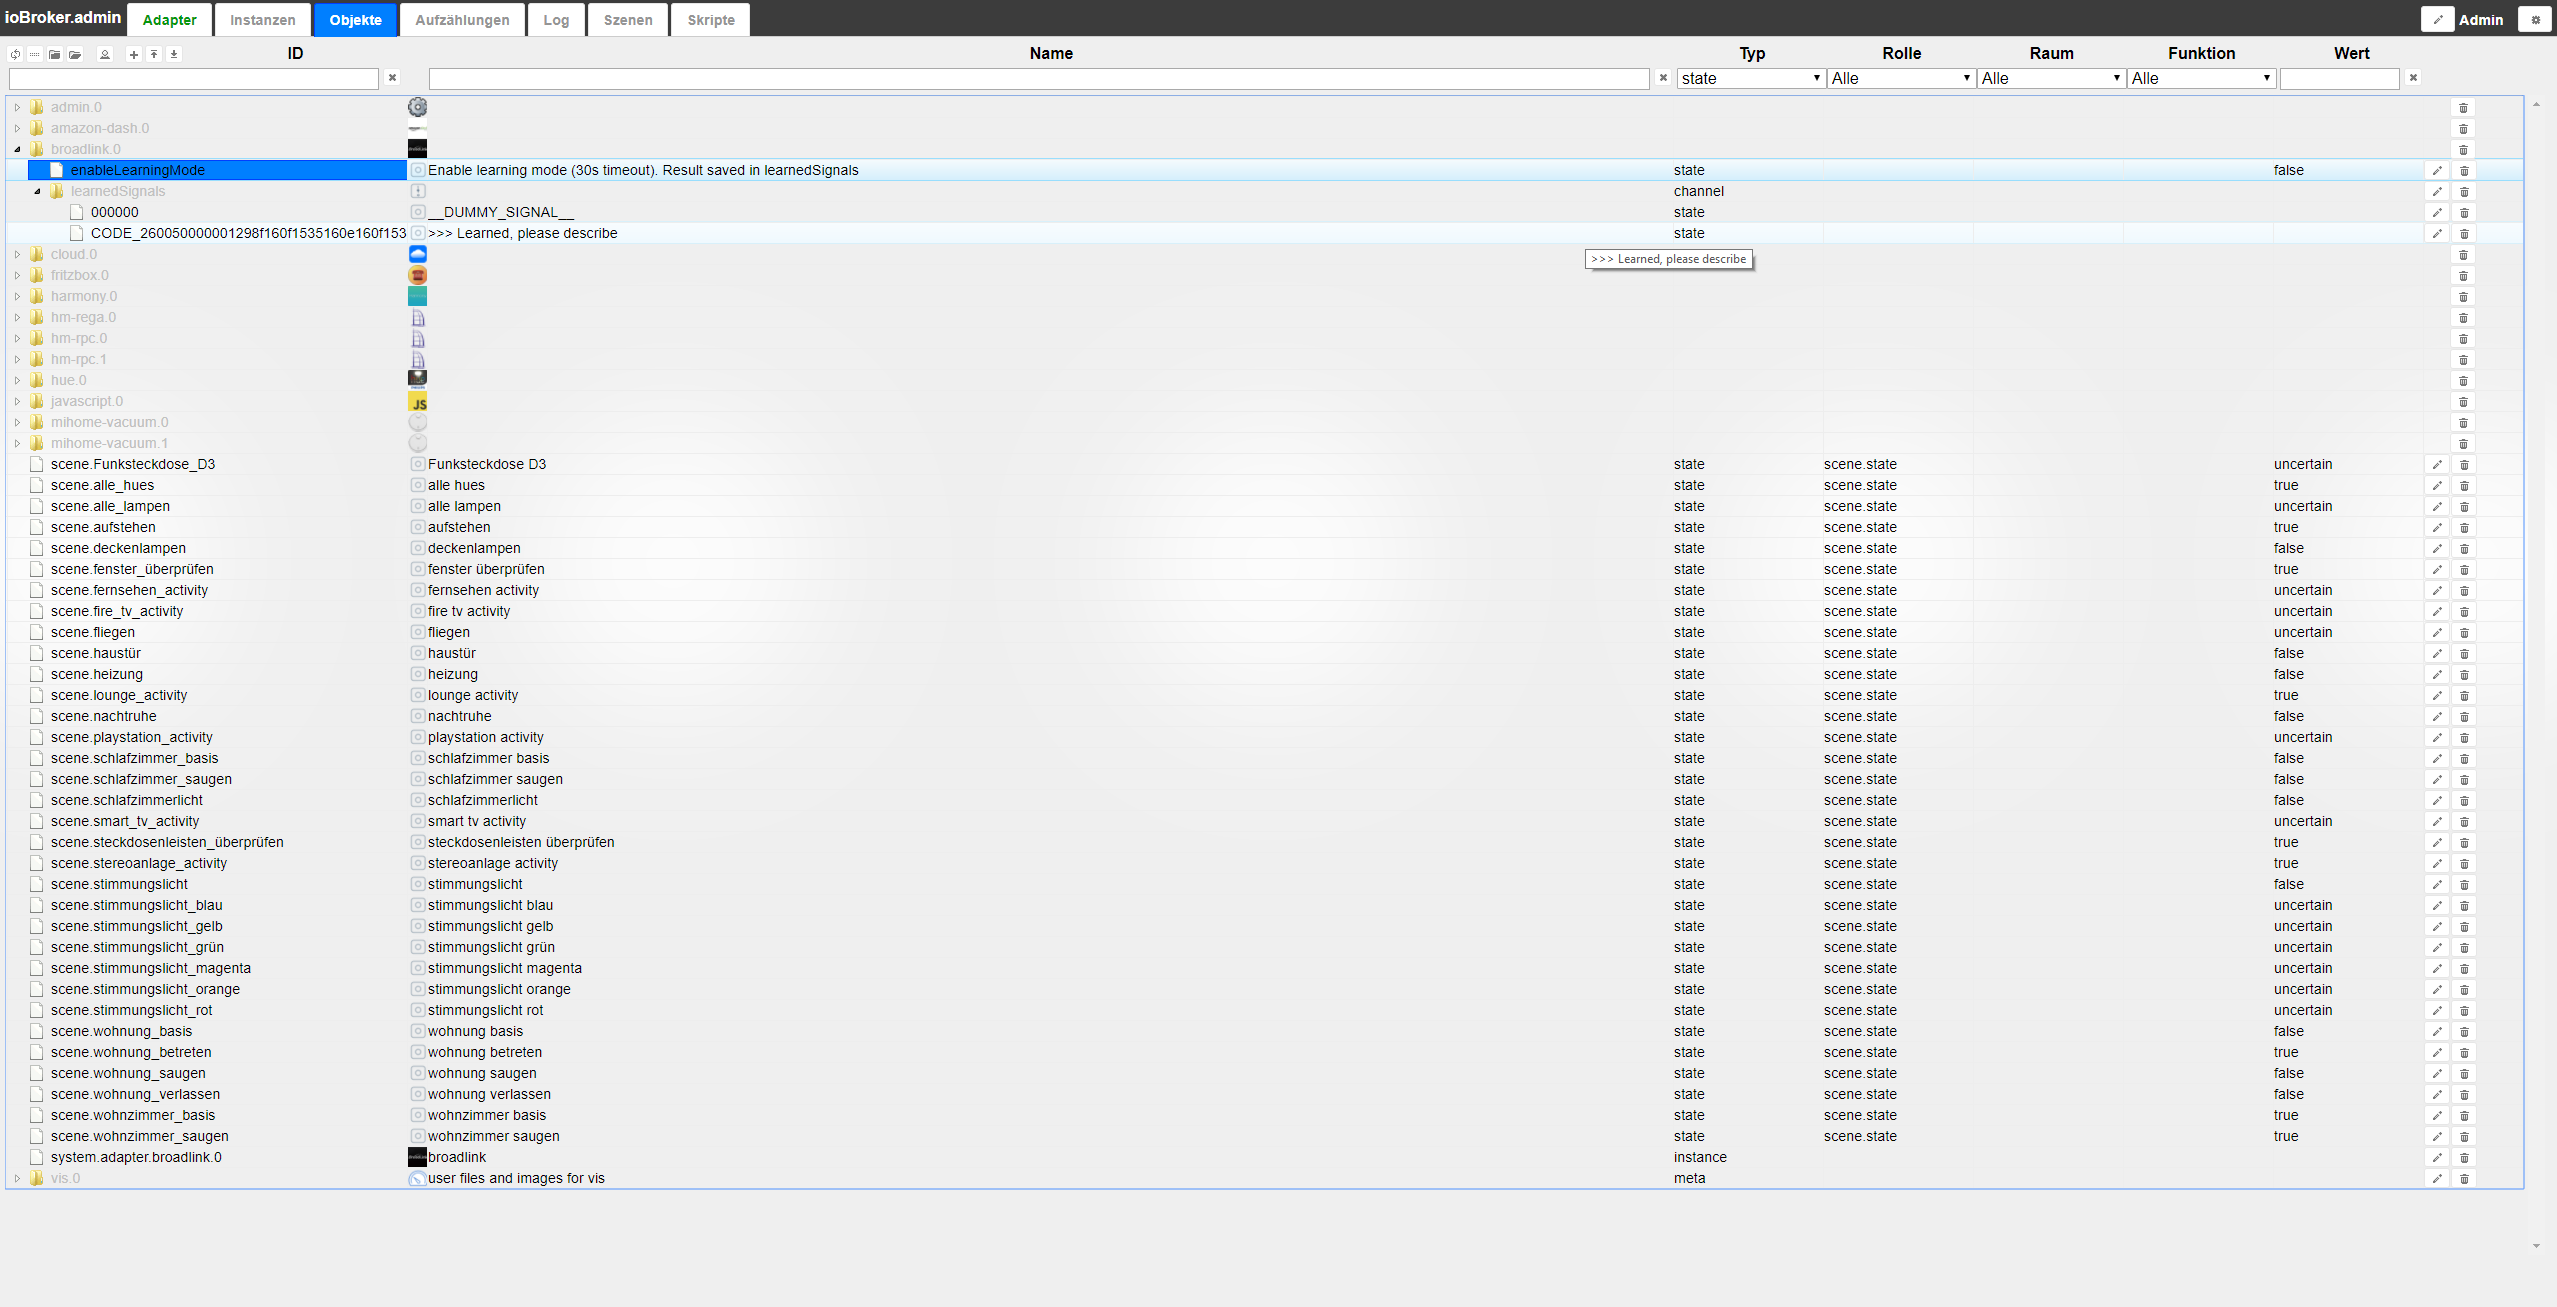This screenshot has width=2557, height=1307.
Task: Click the download arrow toolbar icon
Action: [174, 54]
